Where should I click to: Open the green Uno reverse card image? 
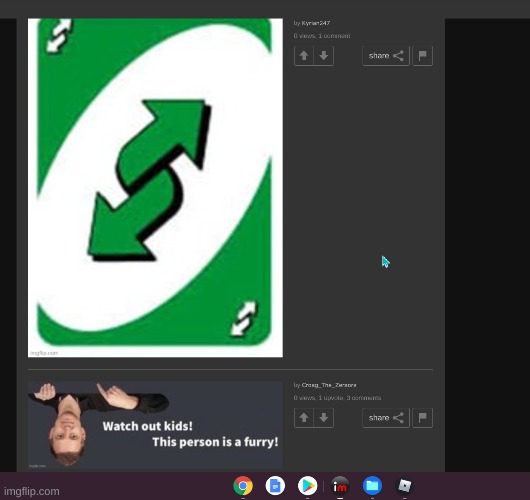pos(155,188)
